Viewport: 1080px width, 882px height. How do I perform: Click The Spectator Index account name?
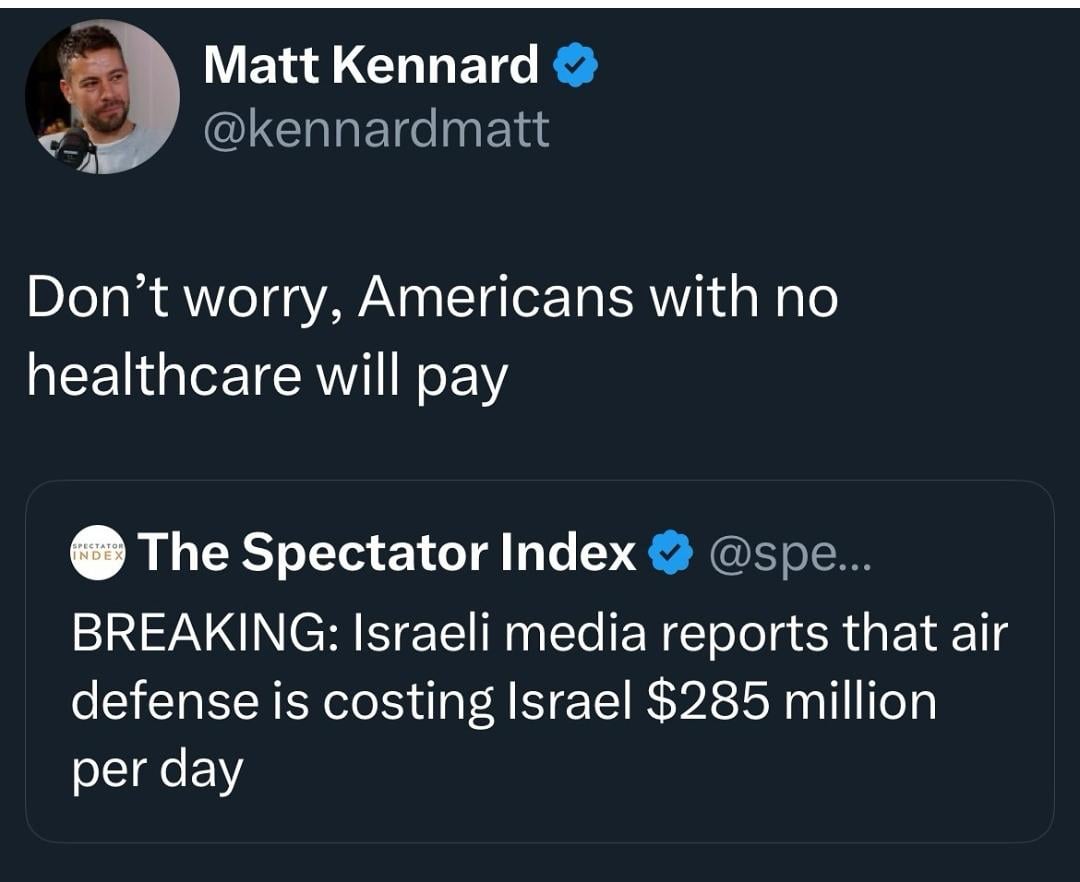388,552
